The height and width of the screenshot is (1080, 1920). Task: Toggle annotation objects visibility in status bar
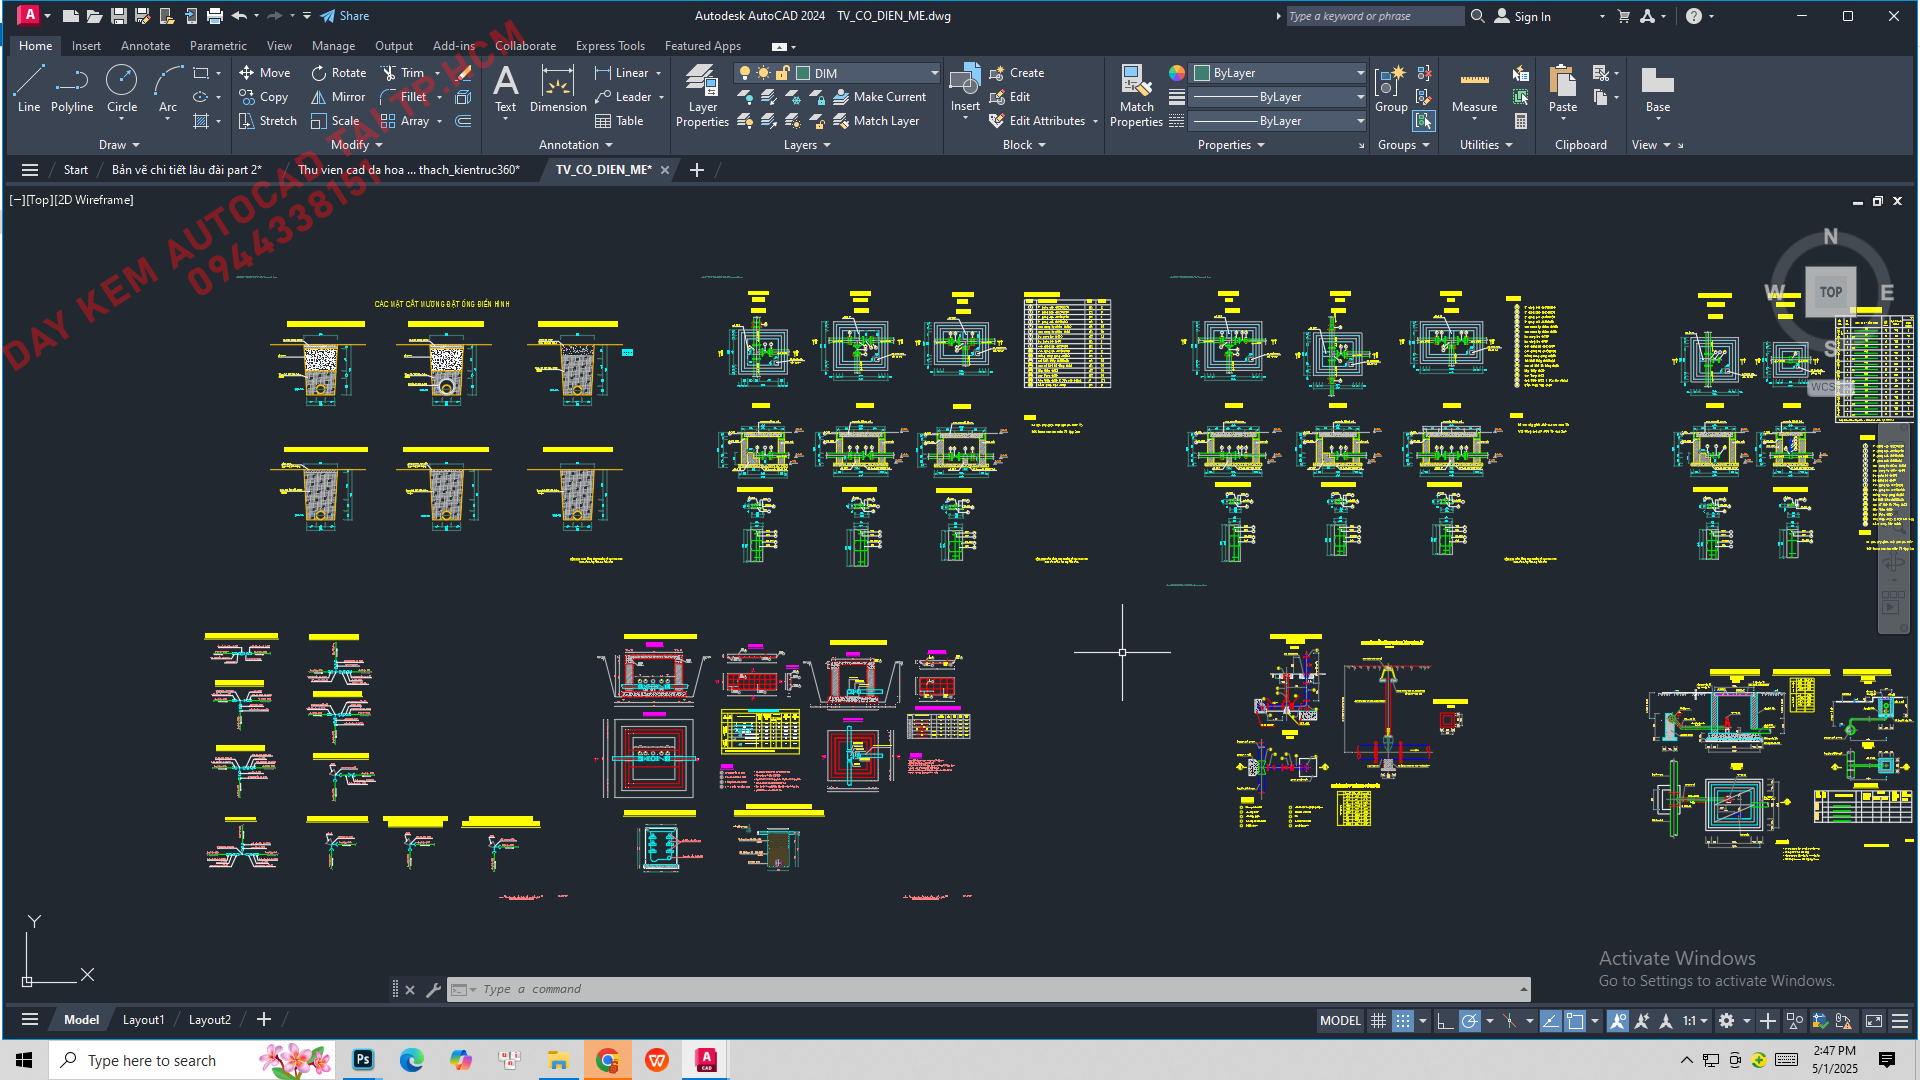click(1617, 1021)
